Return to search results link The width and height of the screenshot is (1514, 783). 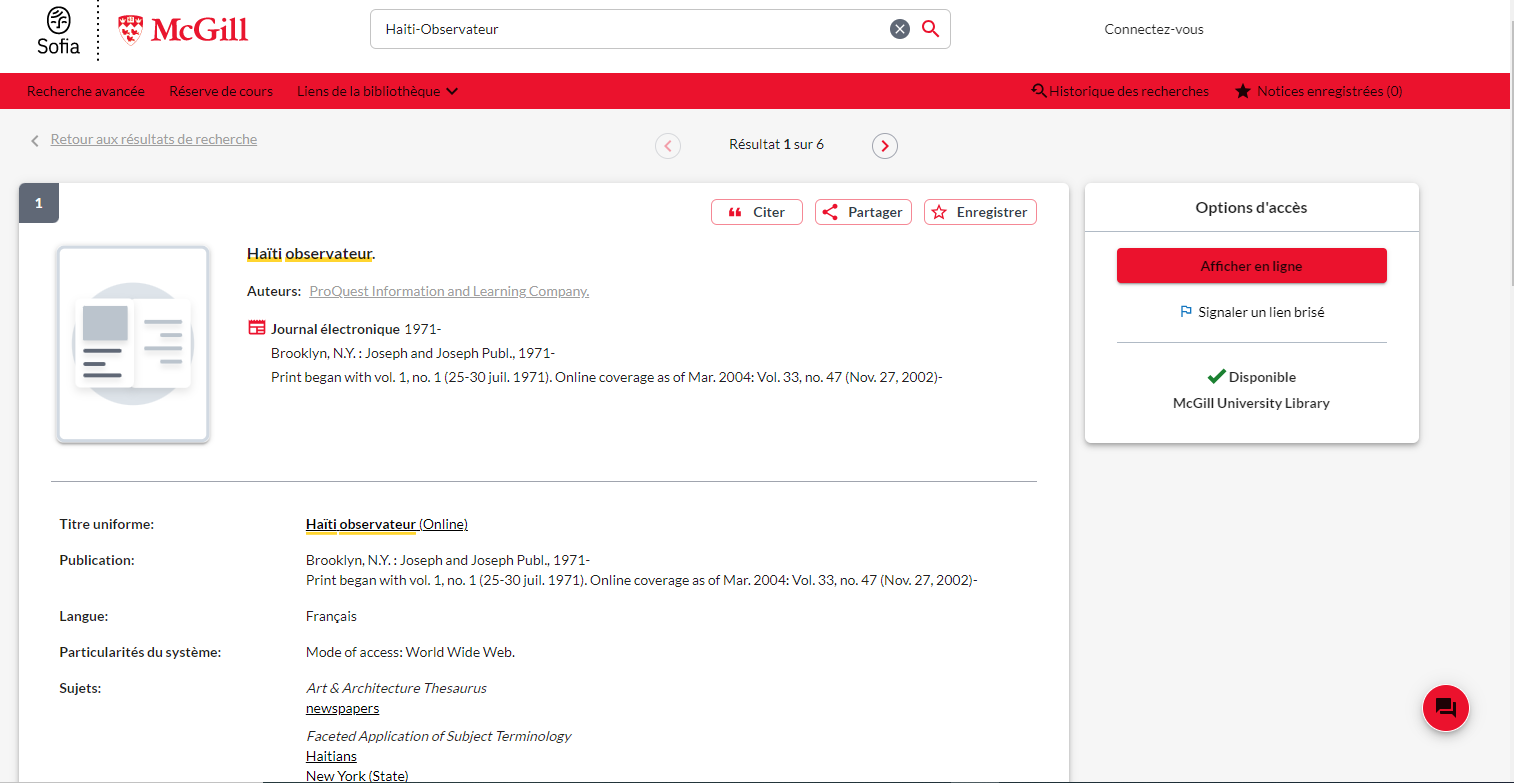pyautogui.click(x=153, y=140)
